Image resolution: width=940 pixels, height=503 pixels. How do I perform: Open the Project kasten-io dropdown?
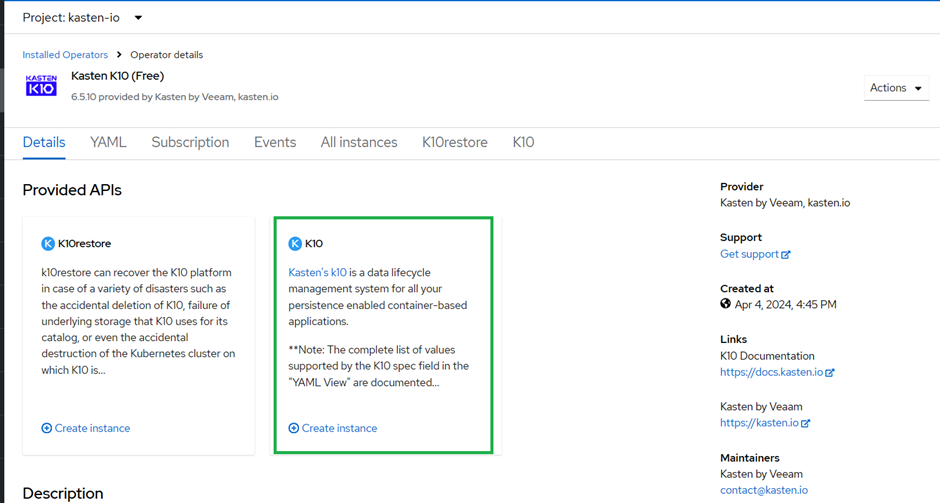coord(83,17)
